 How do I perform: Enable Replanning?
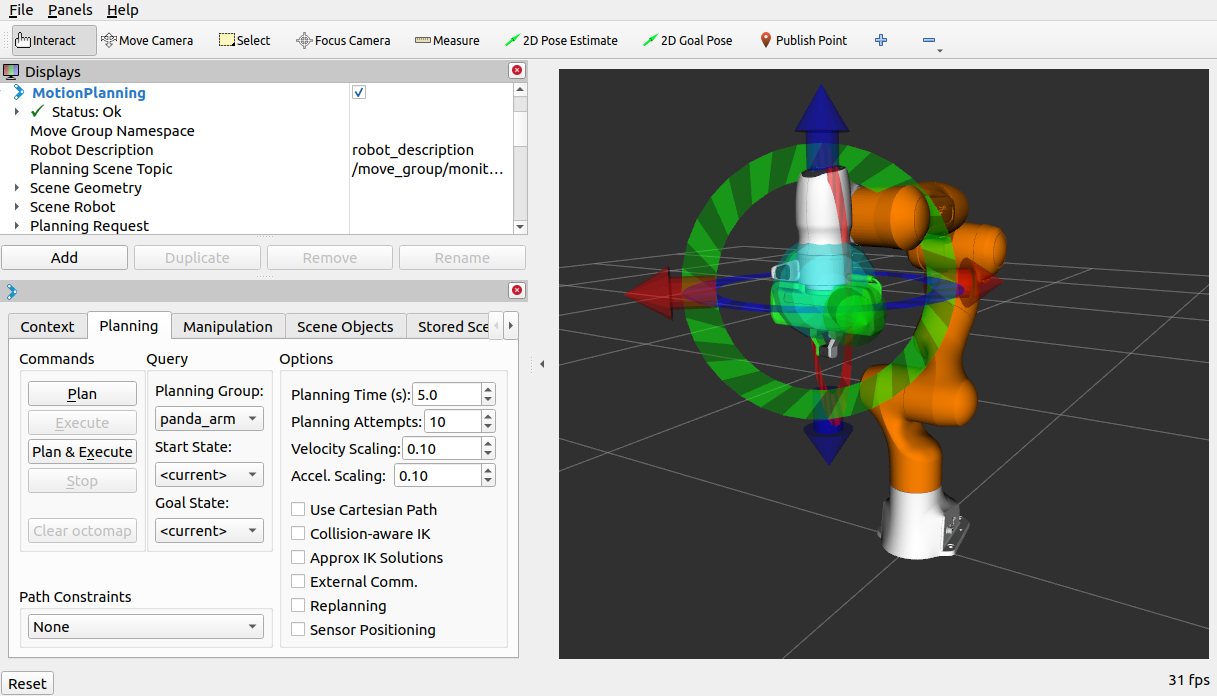(297, 605)
